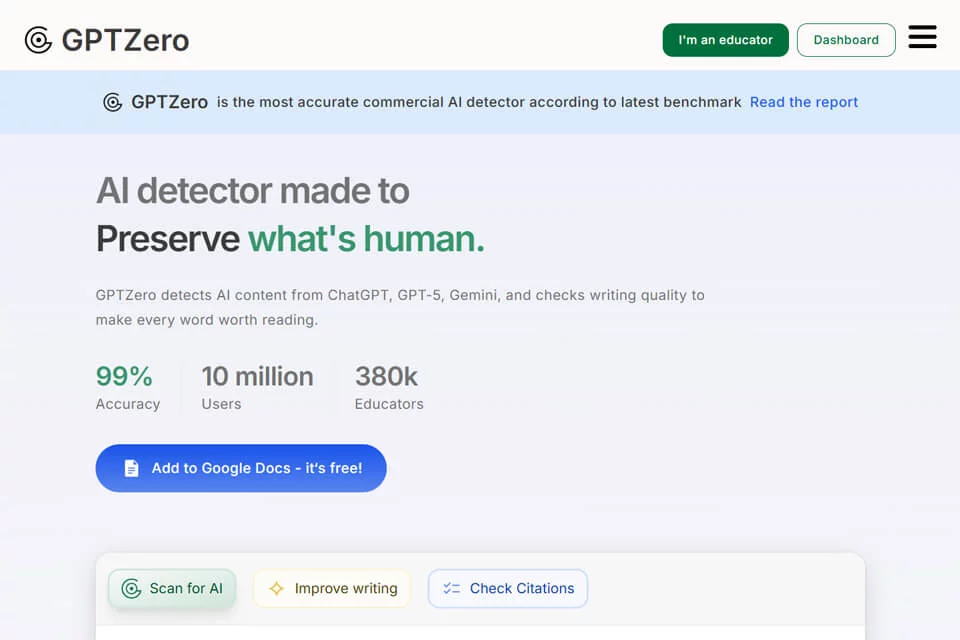This screenshot has width=960, height=640.
Task: Click the document icon on Google Docs button
Action: click(131, 468)
